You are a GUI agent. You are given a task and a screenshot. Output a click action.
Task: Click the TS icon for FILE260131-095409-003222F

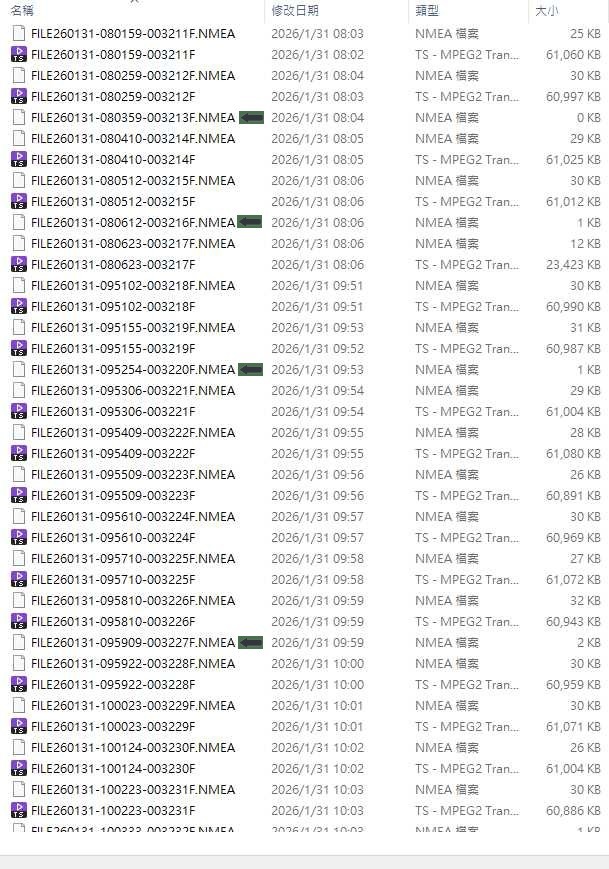[x=19, y=453]
